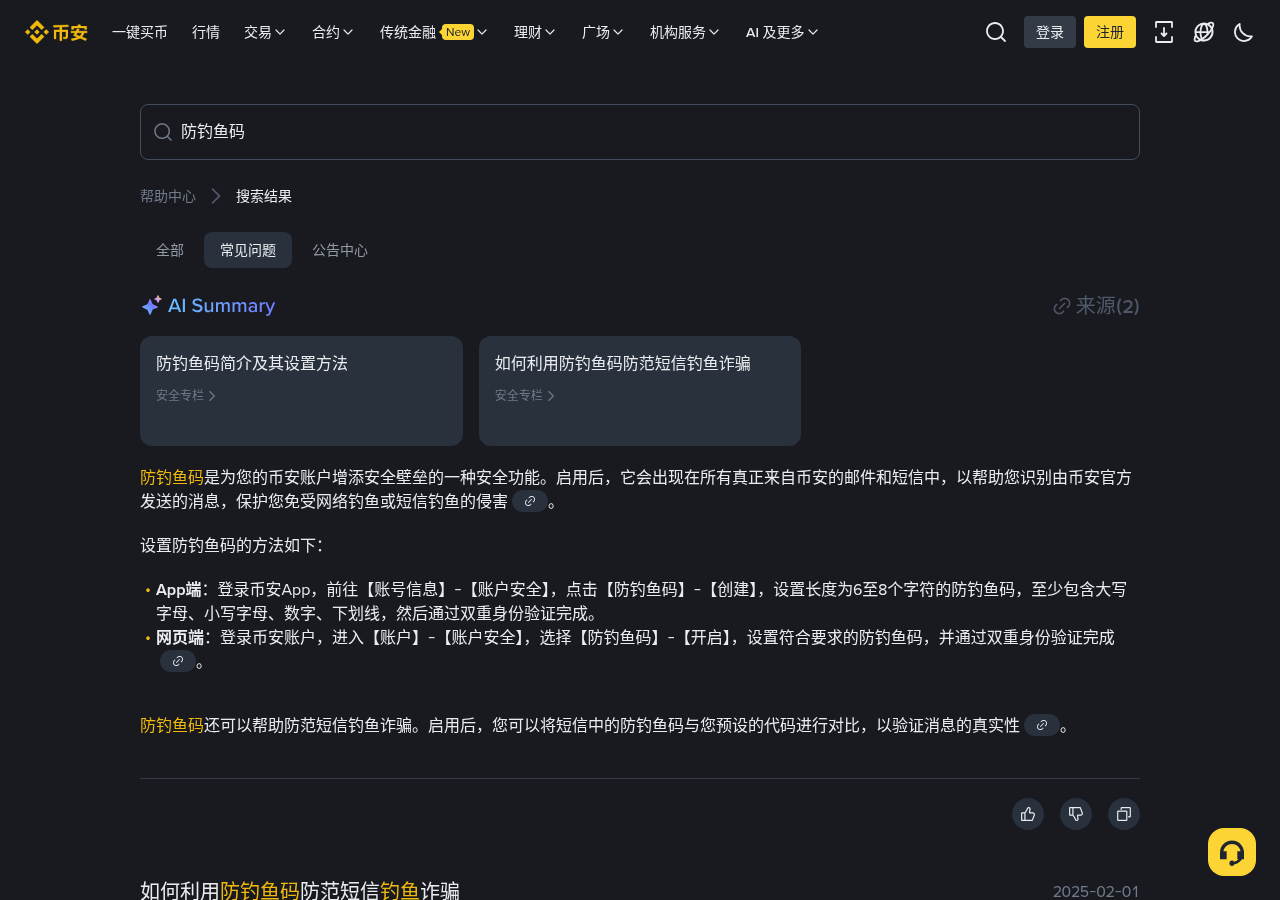Viewport: 1280px width, 900px height.
Task: Click the search icon inside search box
Action: click(x=163, y=132)
